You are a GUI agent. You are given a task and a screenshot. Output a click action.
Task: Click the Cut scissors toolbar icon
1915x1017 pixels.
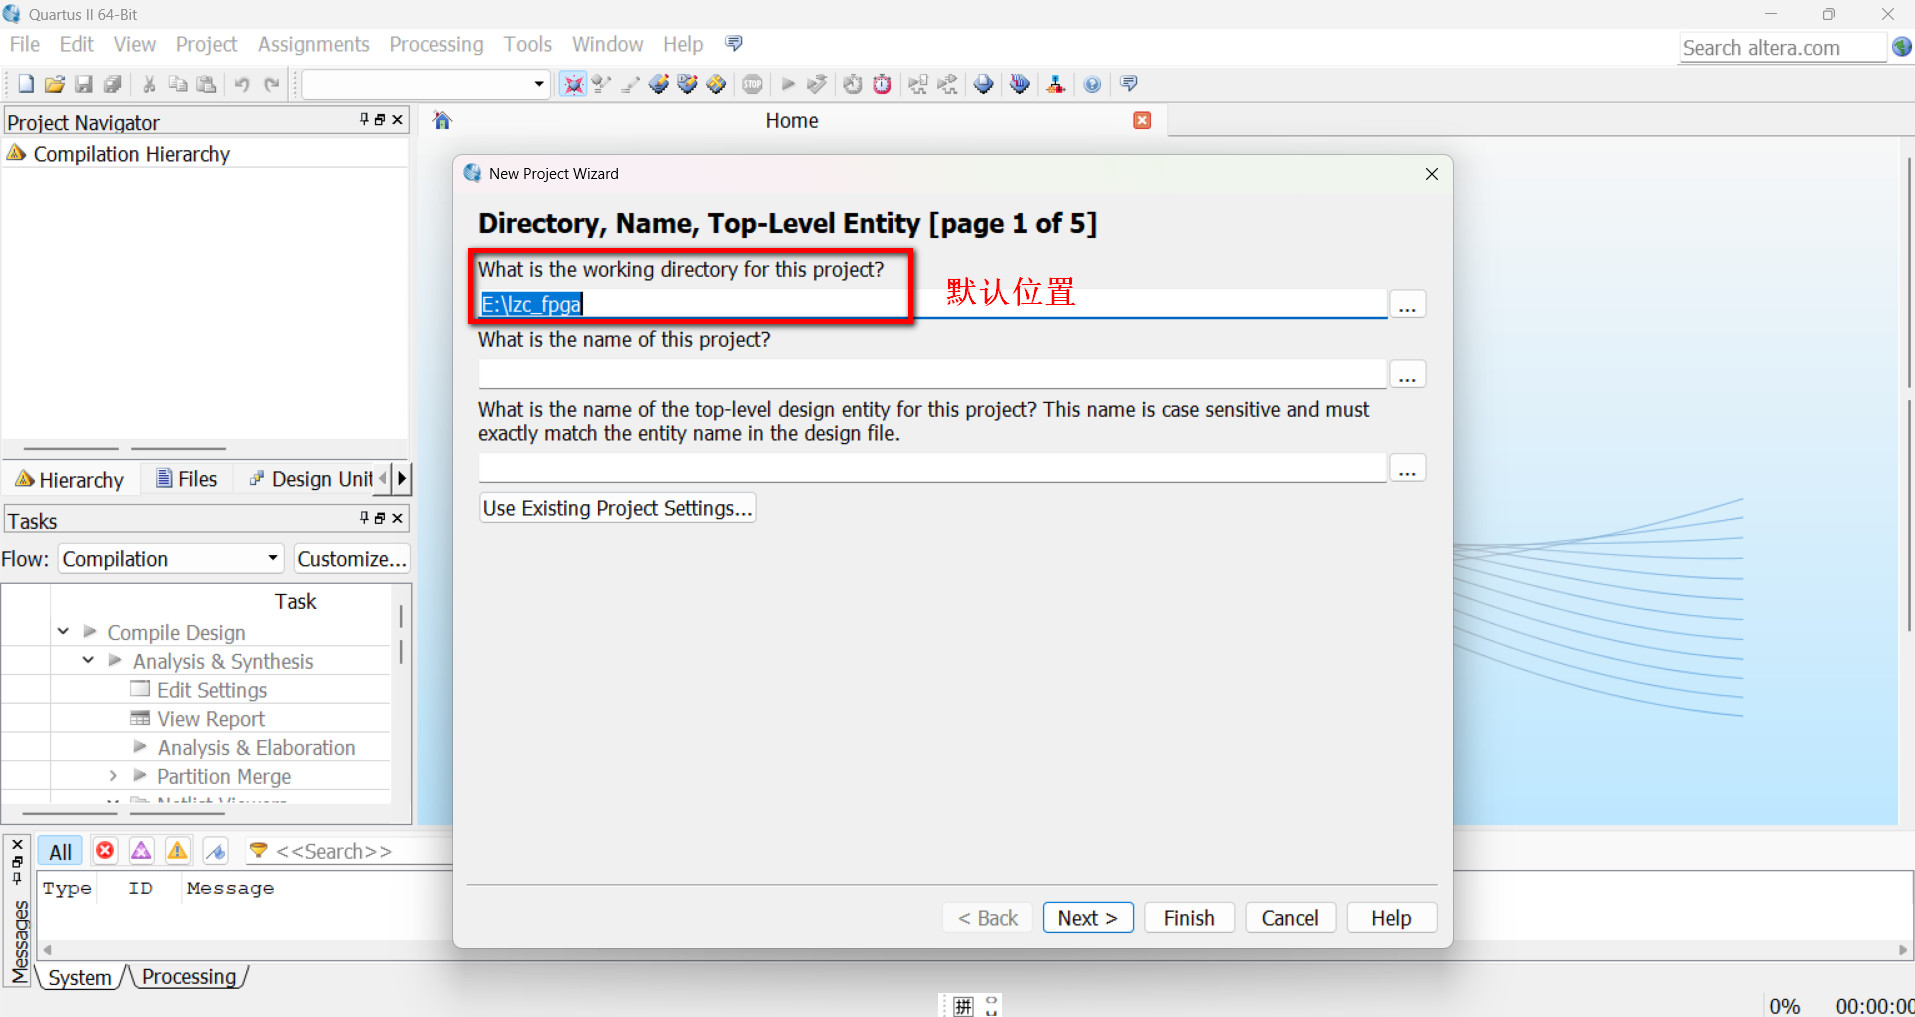[x=149, y=84]
